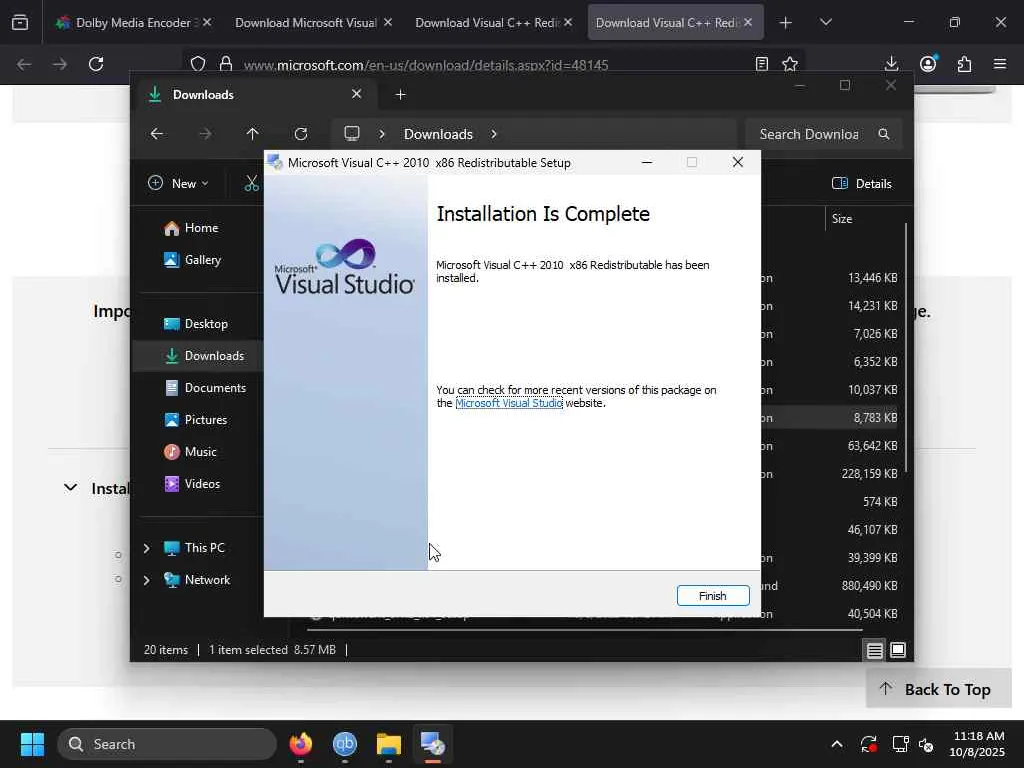Click the site padlock icon
This screenshot has width=1024, height=768.
(x=226, y=64)
